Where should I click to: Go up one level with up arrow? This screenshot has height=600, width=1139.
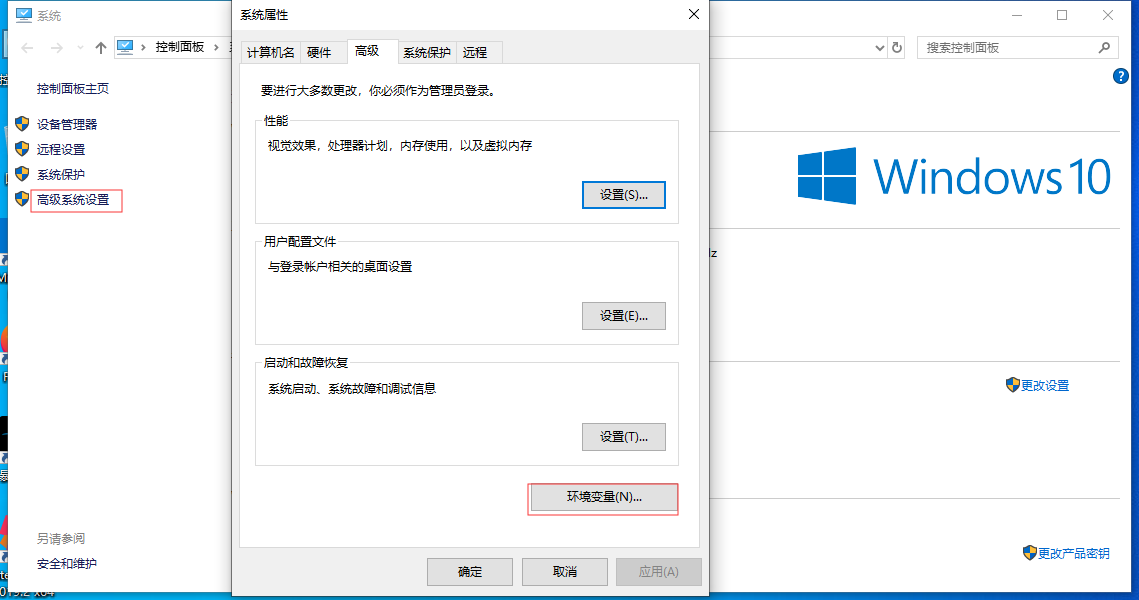101,48
